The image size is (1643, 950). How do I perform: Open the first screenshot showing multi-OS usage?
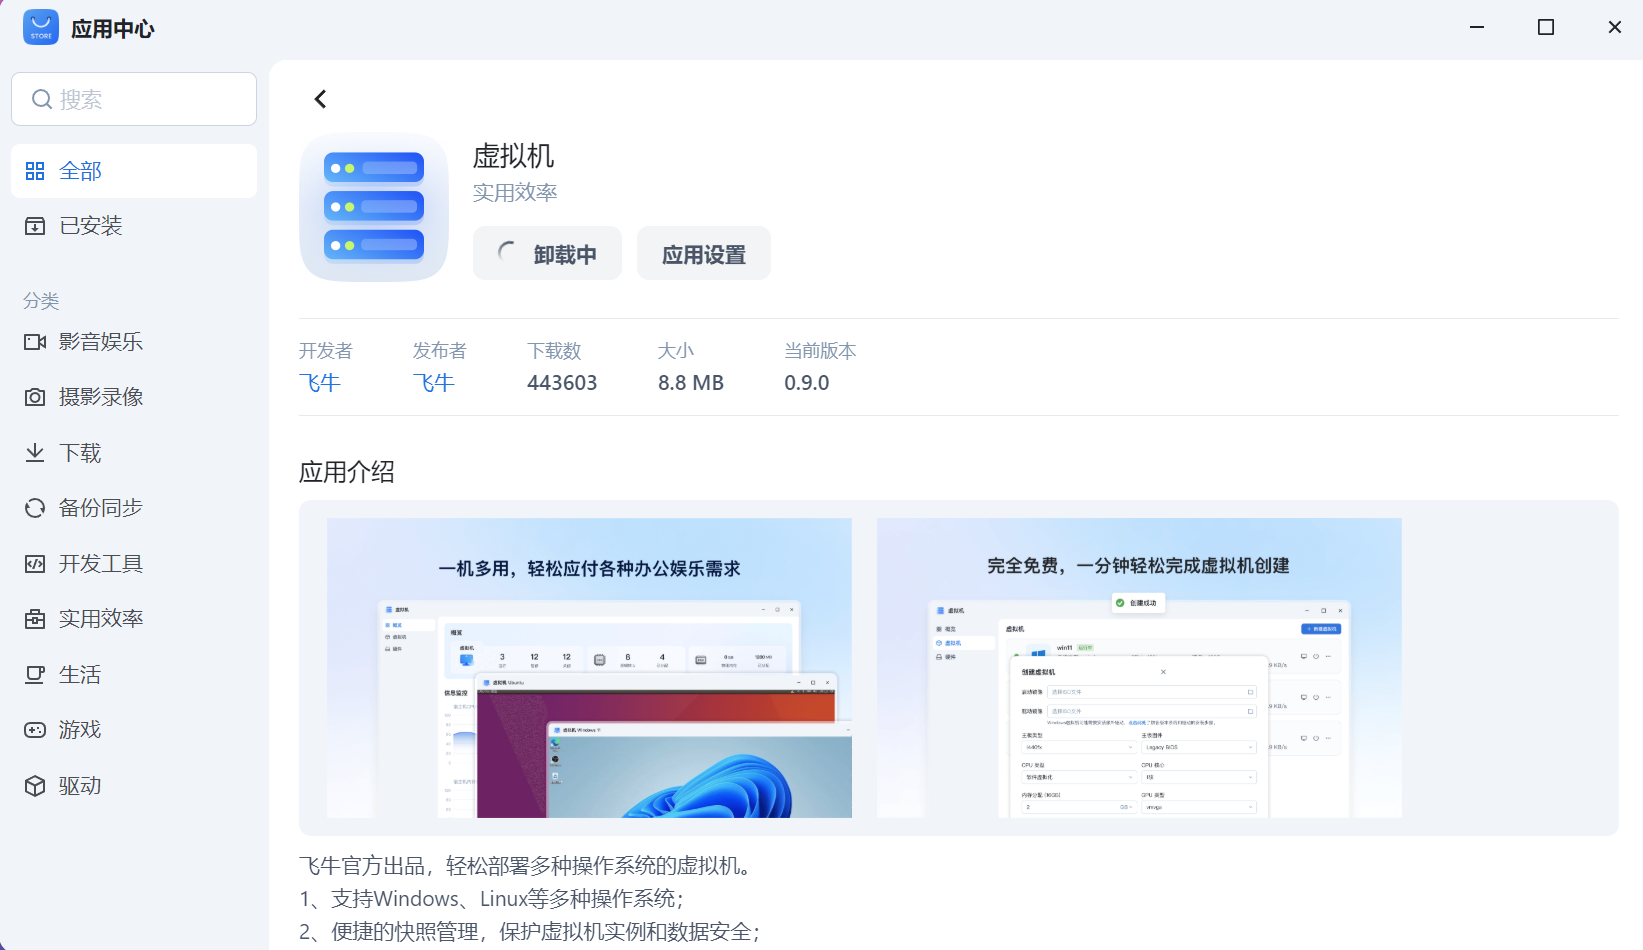[x=589, y=667]
